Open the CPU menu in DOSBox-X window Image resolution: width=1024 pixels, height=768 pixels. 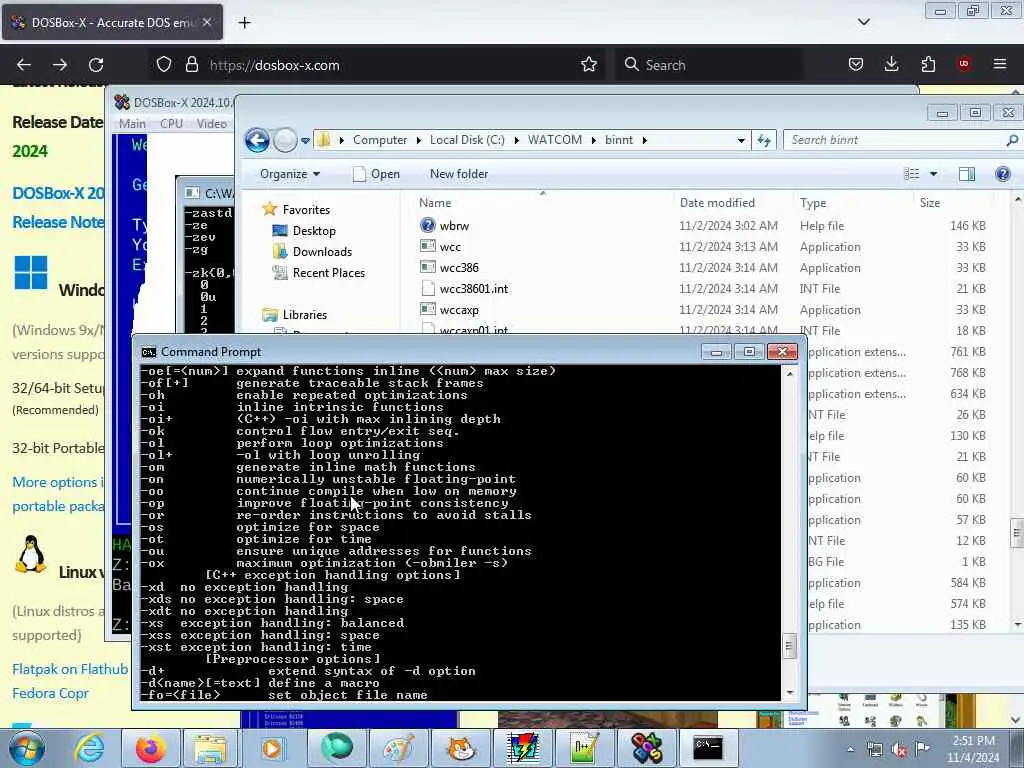(171, 123)
